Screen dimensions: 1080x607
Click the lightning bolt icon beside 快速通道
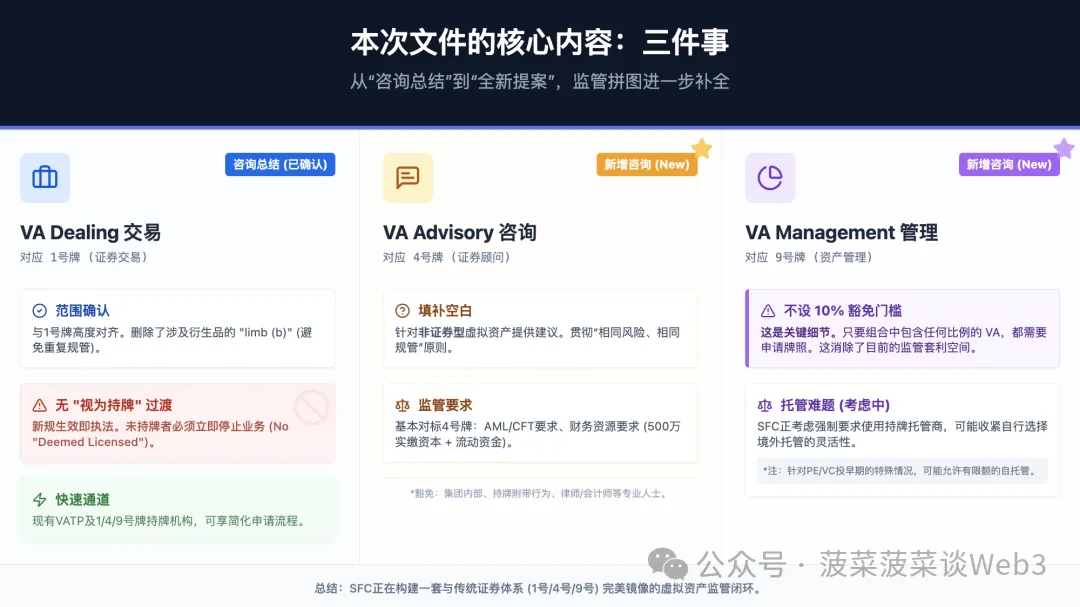40,499
